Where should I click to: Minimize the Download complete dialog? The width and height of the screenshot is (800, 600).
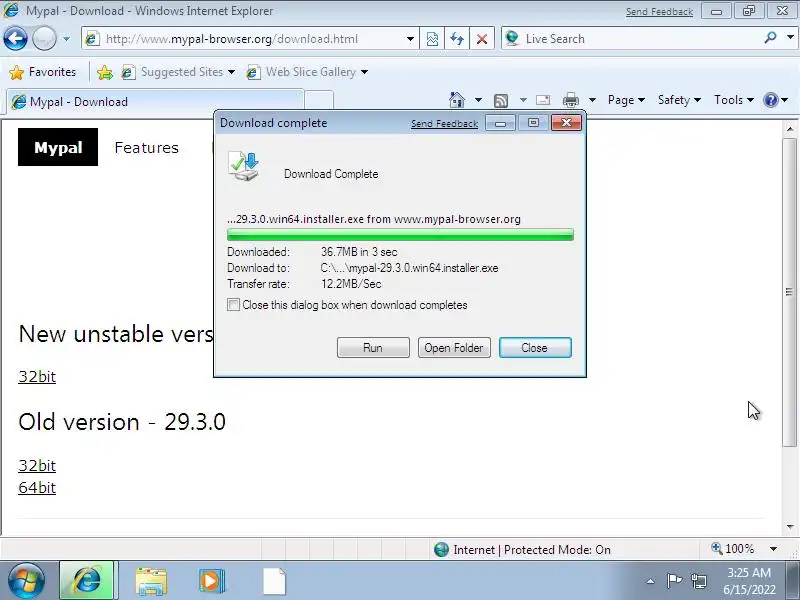(501, 123)
